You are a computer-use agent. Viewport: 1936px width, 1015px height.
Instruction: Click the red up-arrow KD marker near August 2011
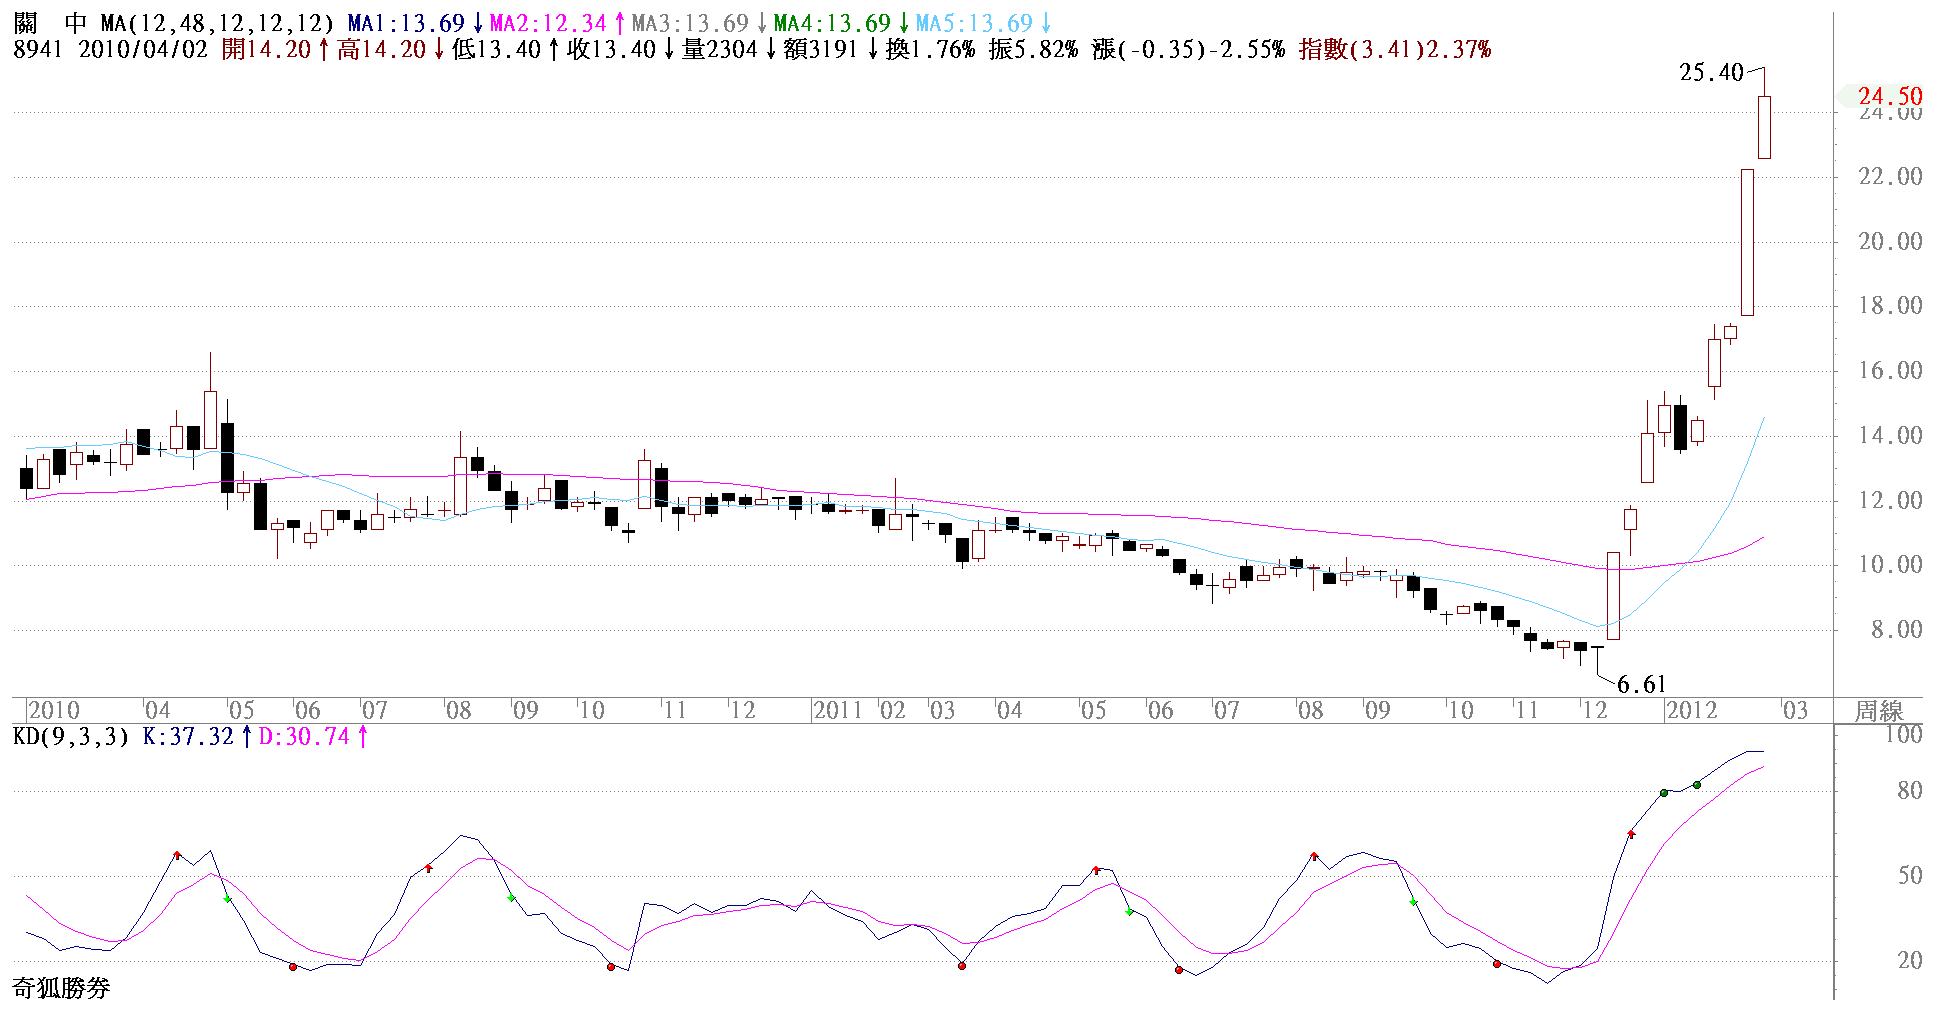(x=1314, y=856)
